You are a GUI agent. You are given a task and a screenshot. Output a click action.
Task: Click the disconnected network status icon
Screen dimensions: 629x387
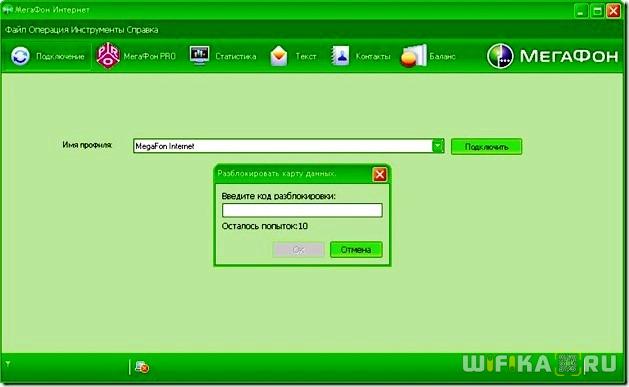point(142,367)
